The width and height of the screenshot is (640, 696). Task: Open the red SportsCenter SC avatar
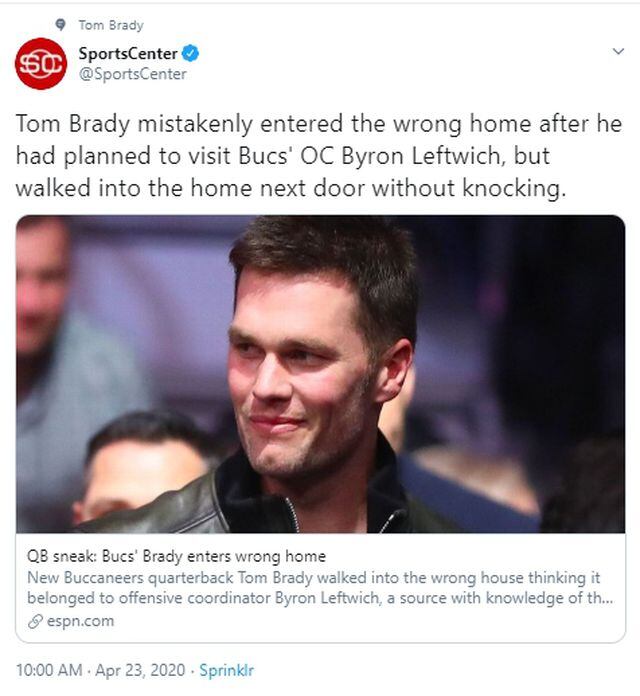pos(40,62)
